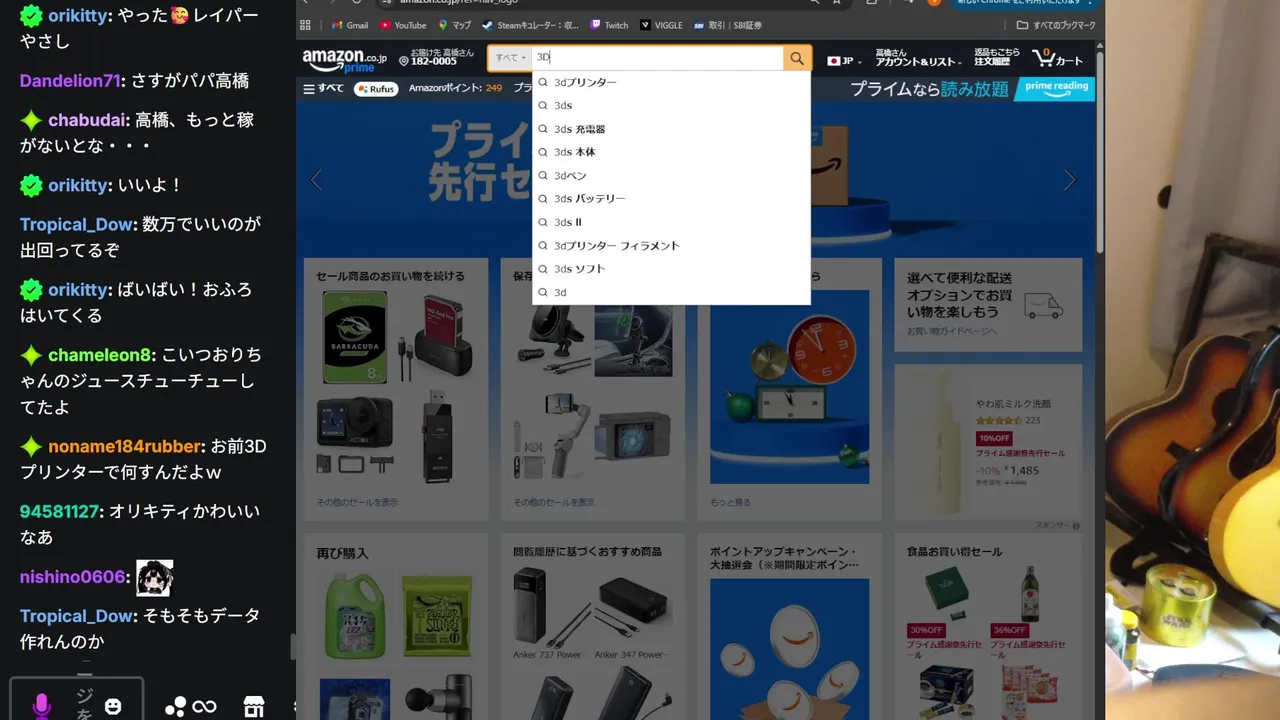The height and width of the screenshot is (720, 1280).
Task: Click the store icon below Twitch chat
Action: pos(254,707)
